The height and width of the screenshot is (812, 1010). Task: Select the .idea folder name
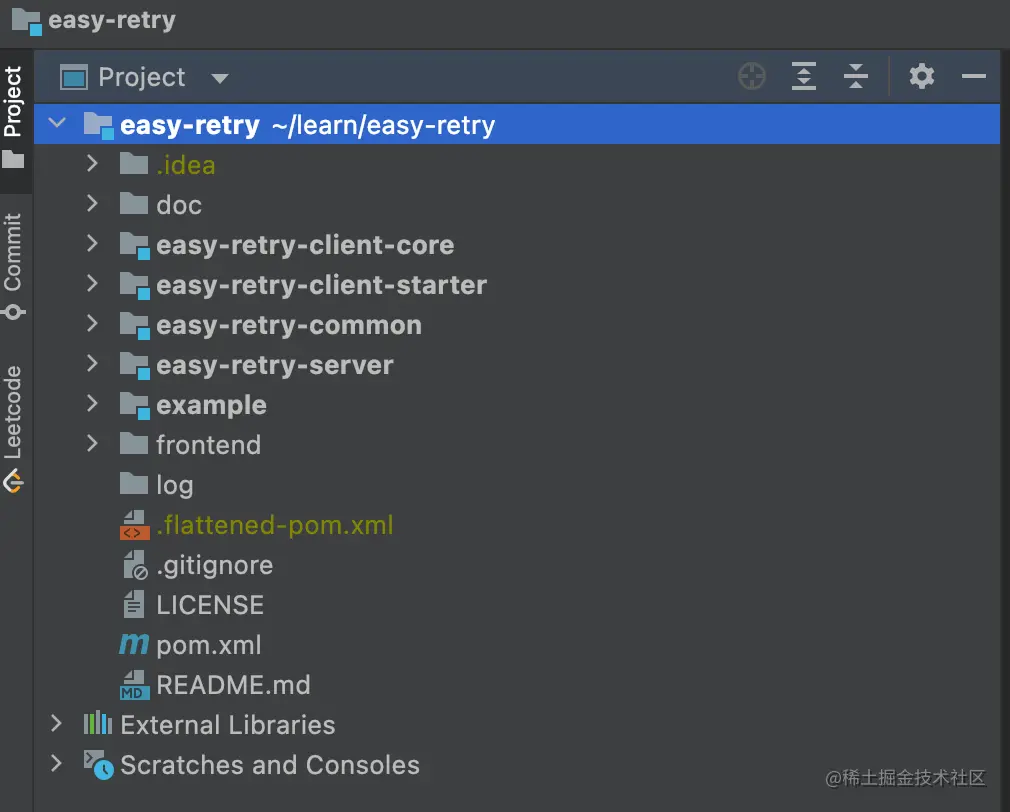click(x=186, y=165)
